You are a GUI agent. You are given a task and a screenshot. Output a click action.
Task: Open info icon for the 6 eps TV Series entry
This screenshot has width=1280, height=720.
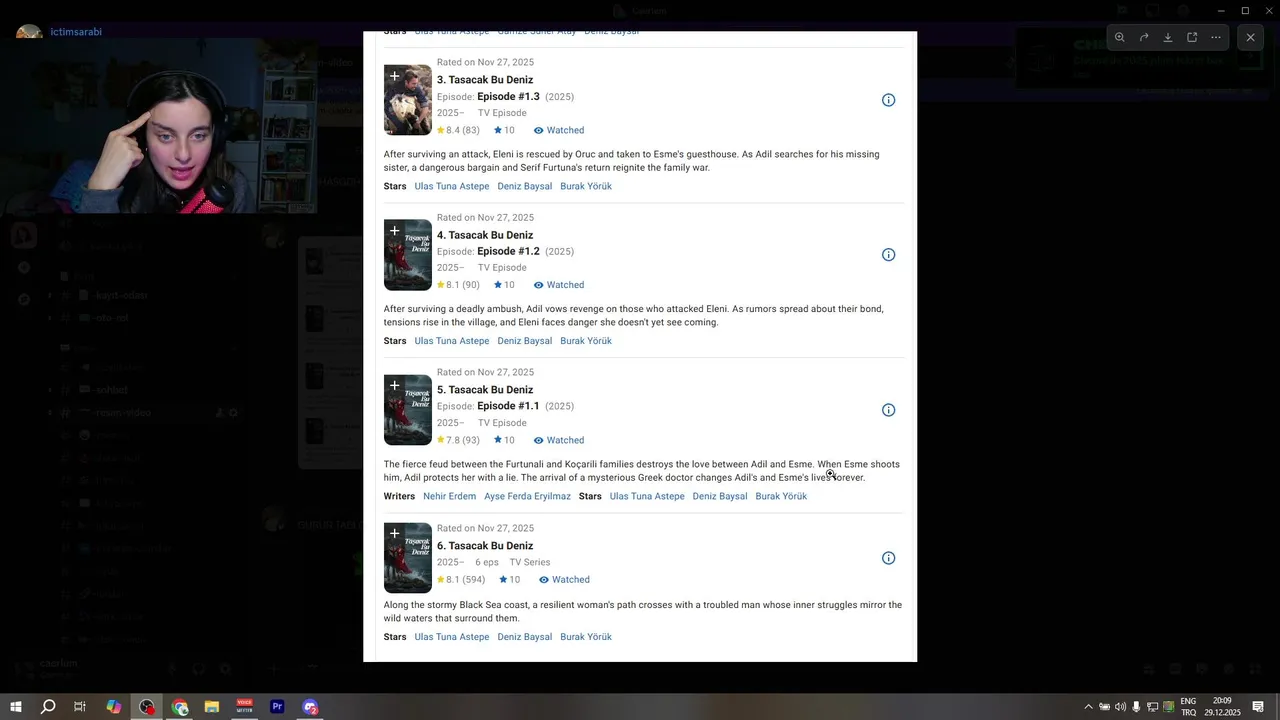coord(888,558)
